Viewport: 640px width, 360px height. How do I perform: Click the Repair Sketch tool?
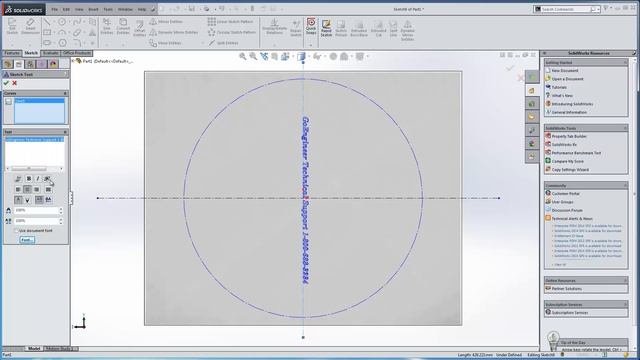pos(296,28)
